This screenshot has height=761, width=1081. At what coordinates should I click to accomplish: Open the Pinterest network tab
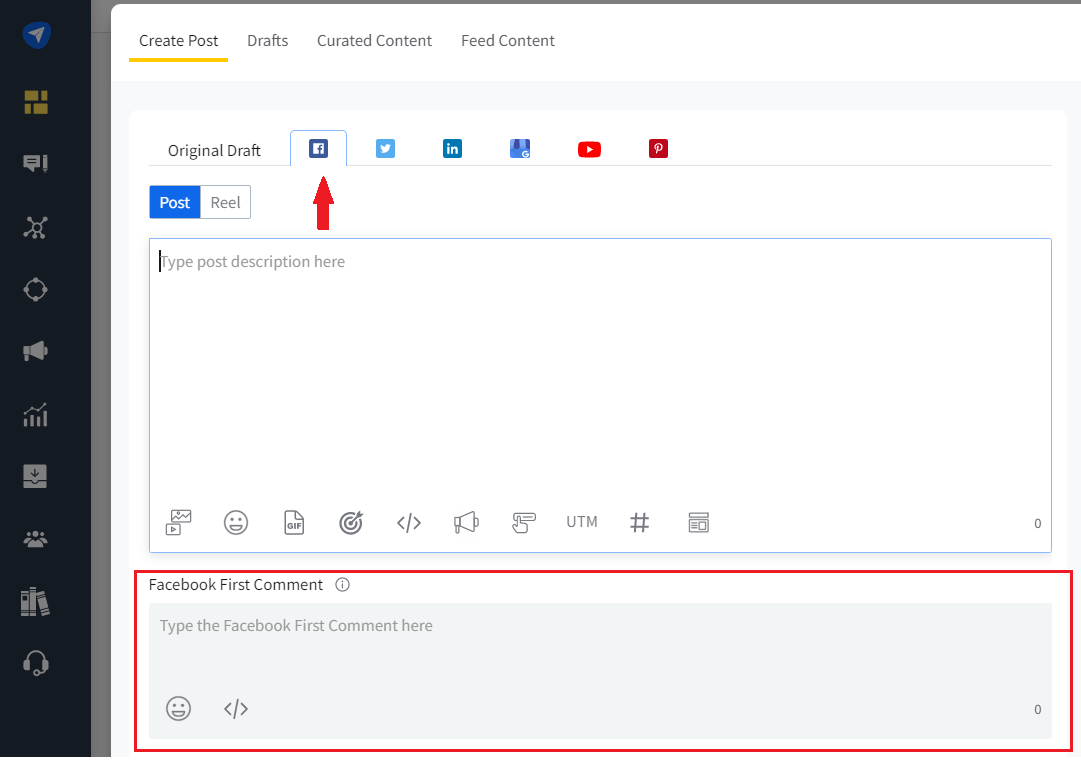point(658,149)
